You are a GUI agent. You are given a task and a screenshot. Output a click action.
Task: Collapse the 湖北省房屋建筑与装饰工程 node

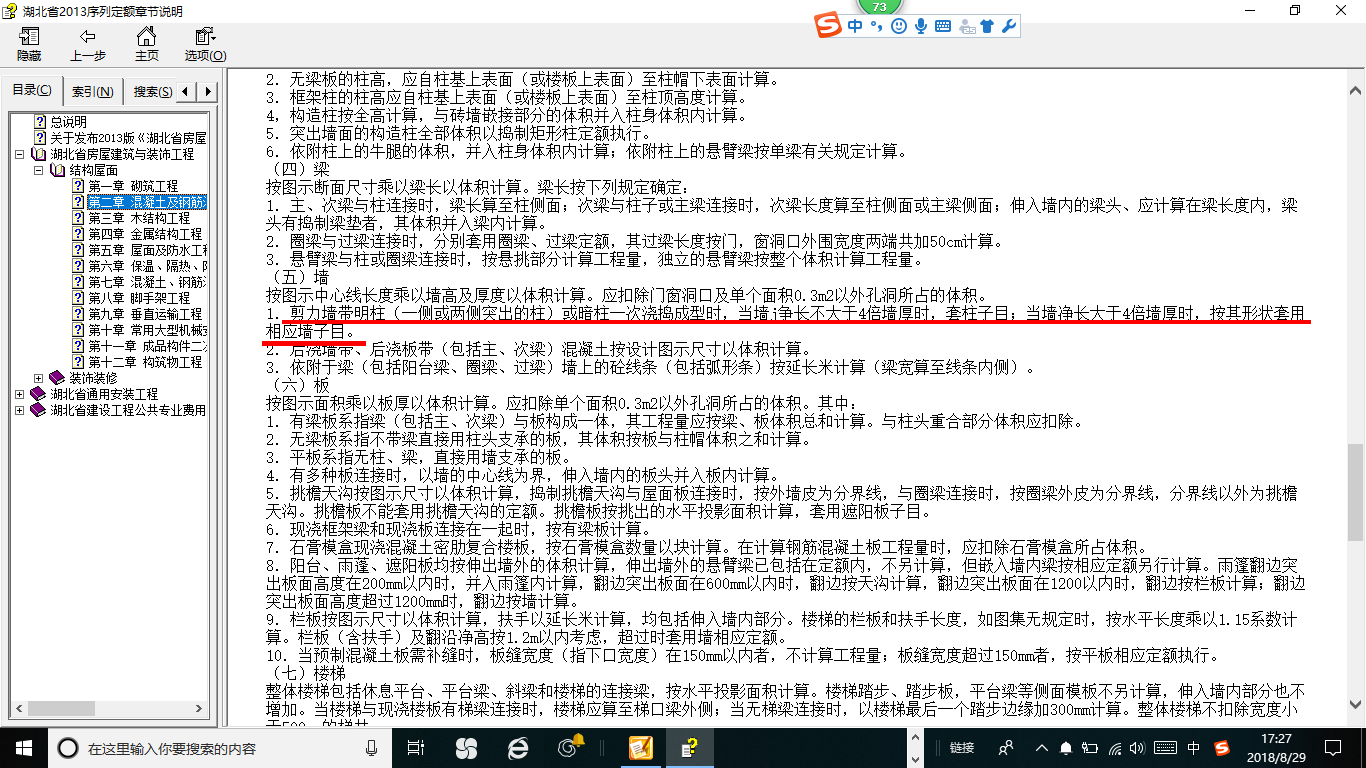[20, 154]
